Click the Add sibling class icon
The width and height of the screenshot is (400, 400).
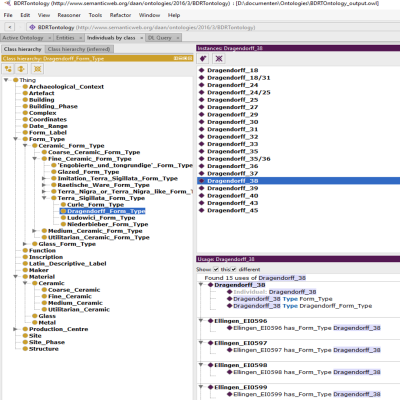click(x=21, y=69)
